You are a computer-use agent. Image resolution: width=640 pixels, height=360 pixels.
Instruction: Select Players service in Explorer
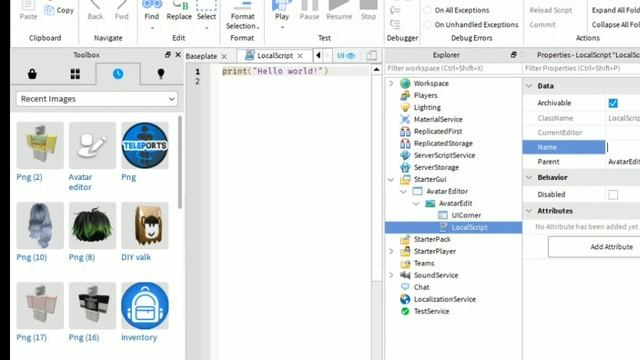point(425,95)
